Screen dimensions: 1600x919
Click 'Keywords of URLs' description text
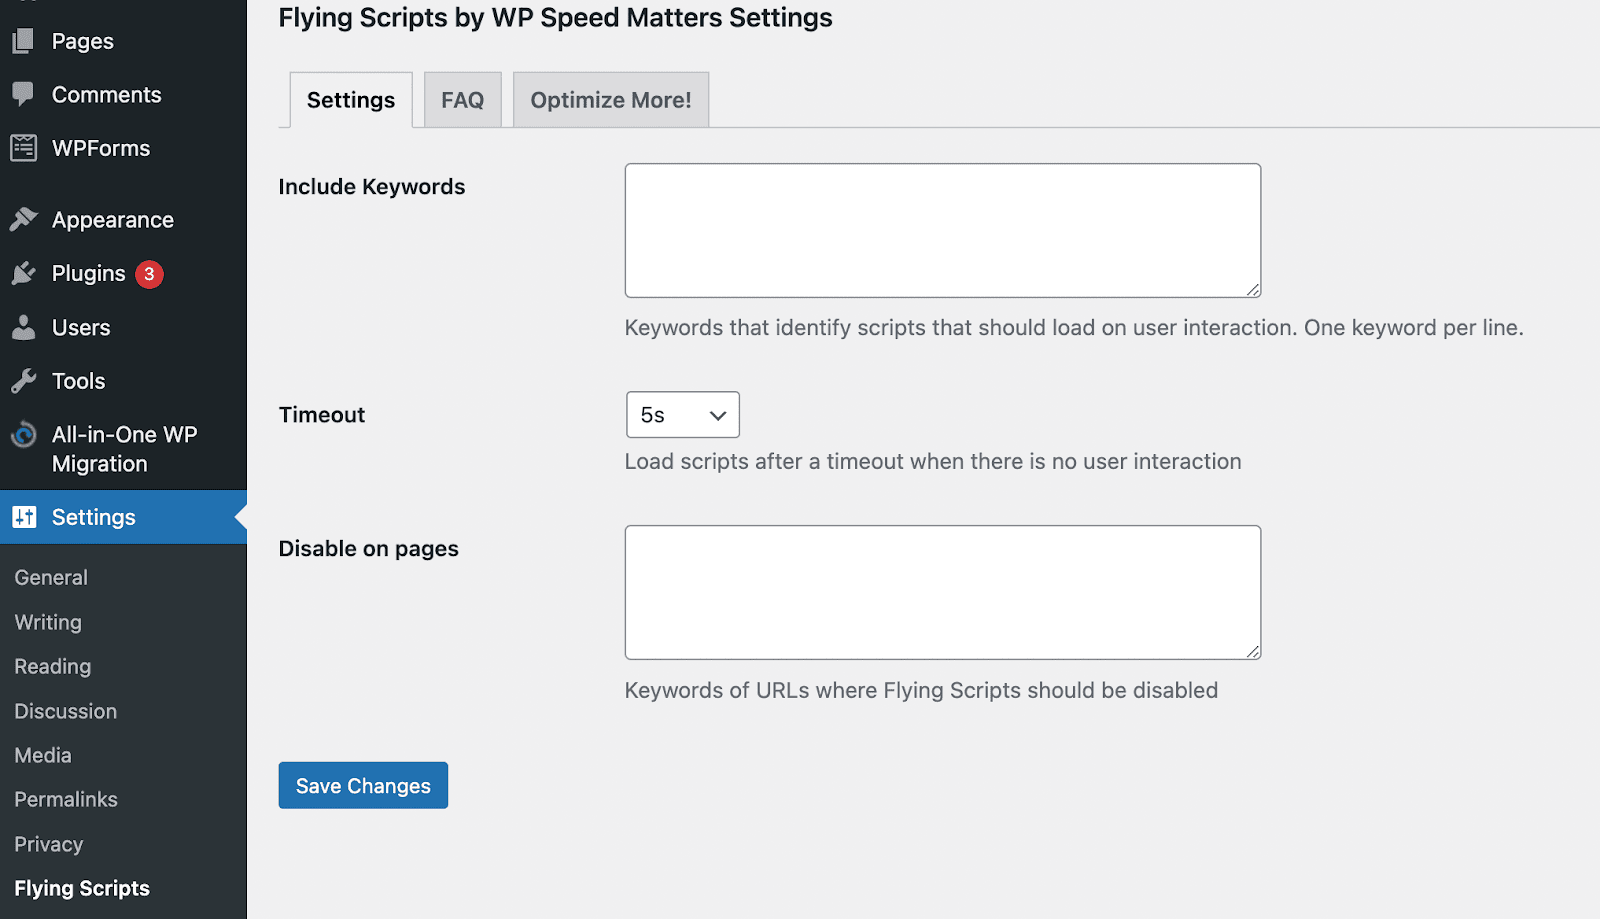921,690
